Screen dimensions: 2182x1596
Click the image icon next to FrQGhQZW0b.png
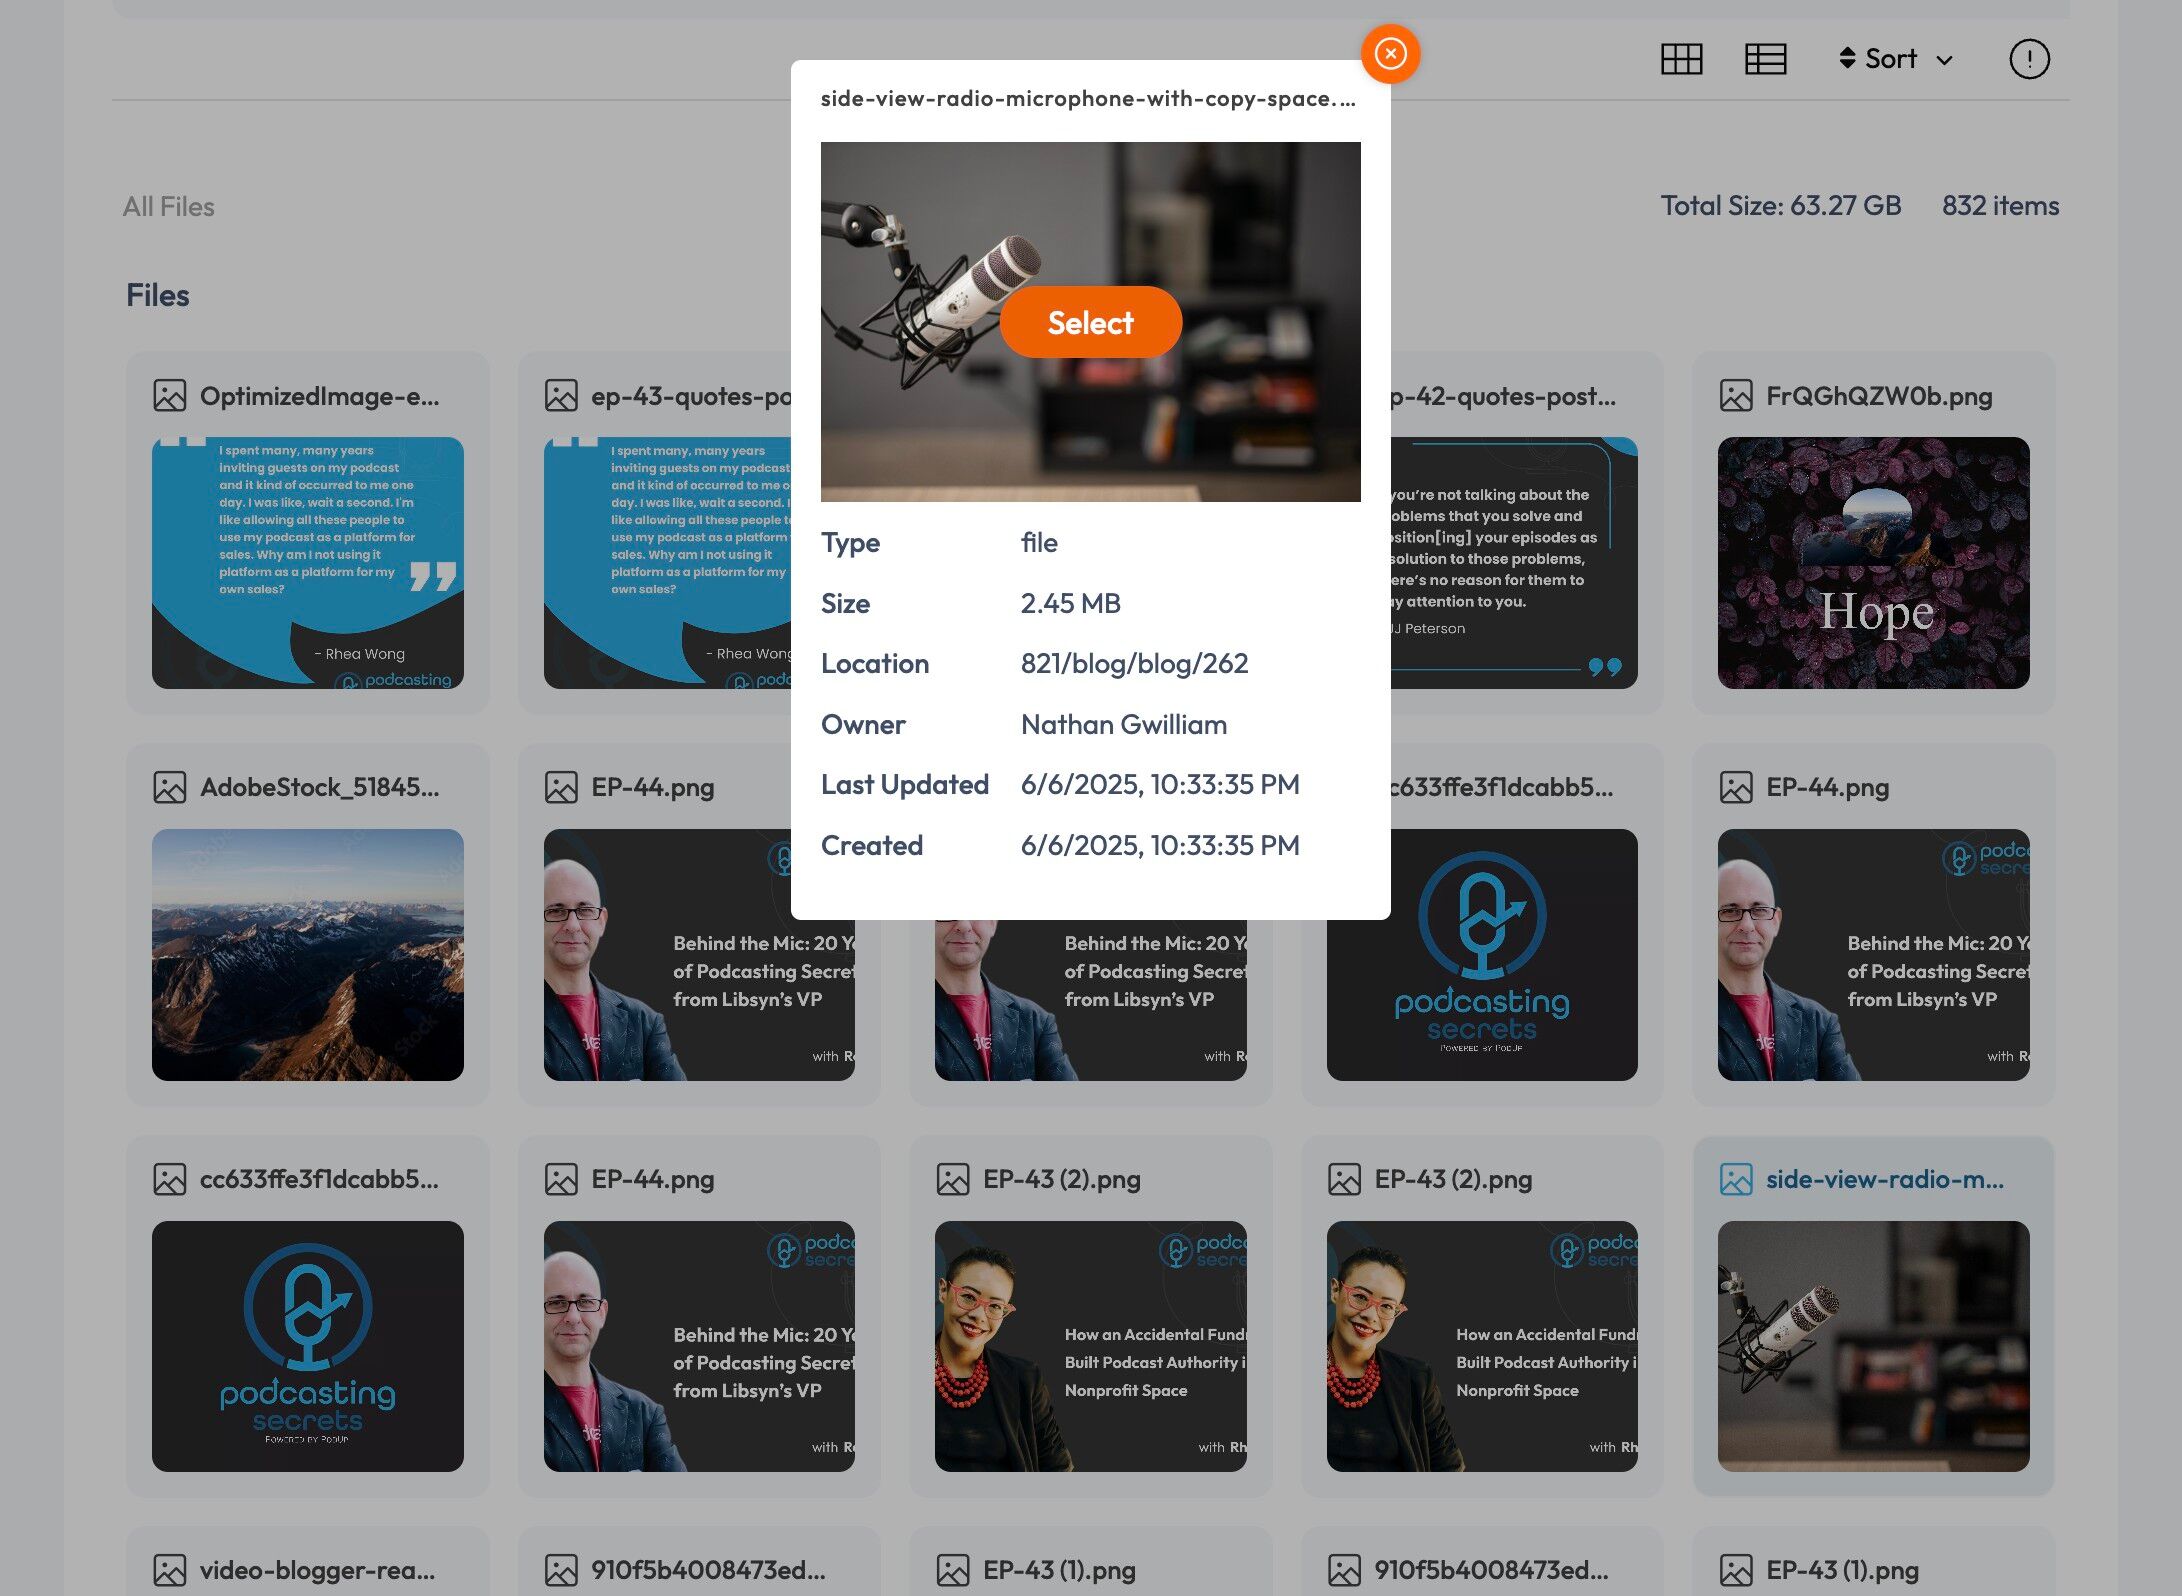pyautogui.click(x=1736, y=396)
